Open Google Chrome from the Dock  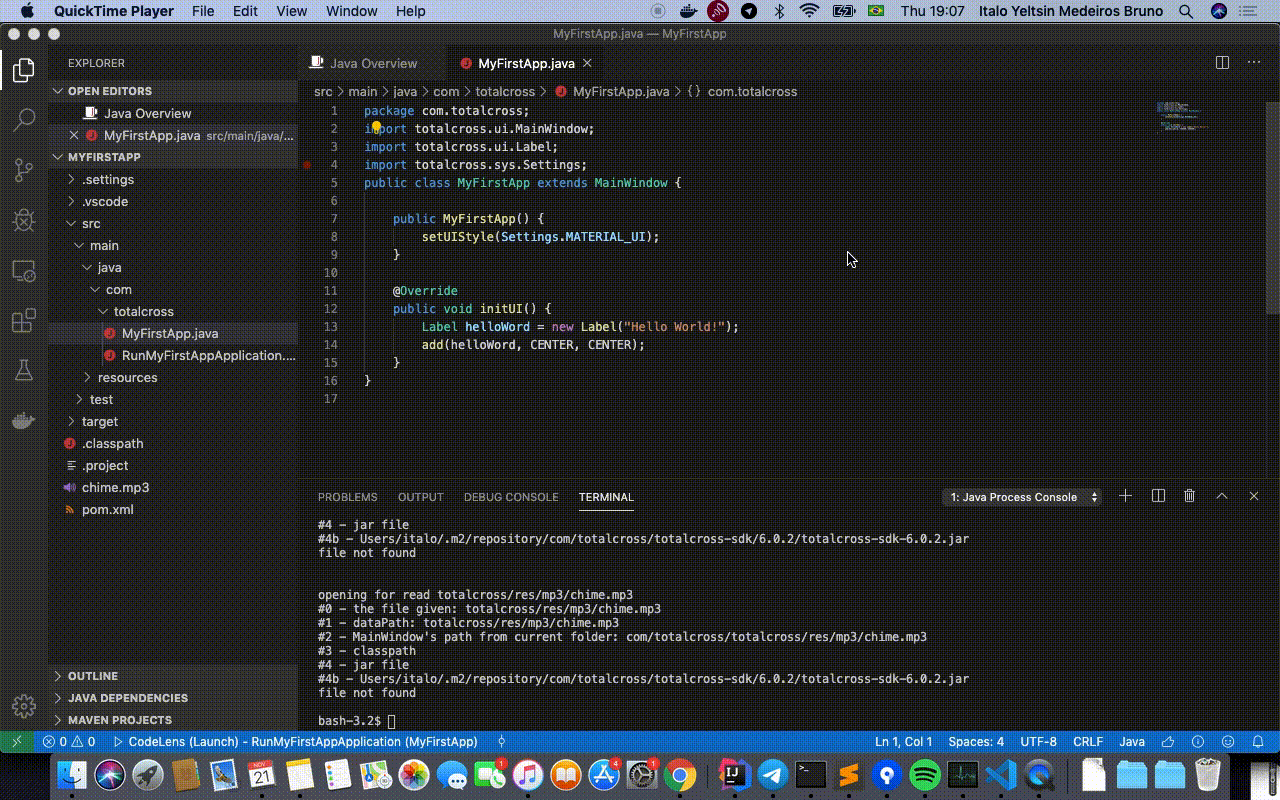[x=680, y=775]
